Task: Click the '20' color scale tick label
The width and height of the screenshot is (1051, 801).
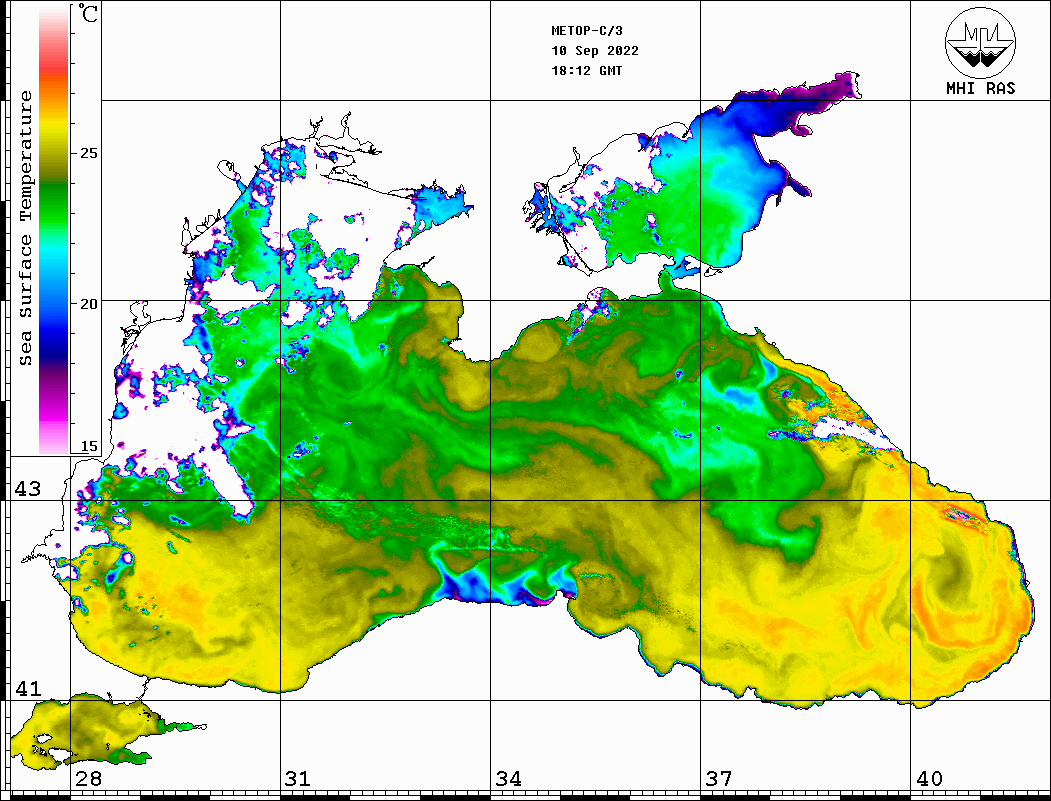Action: point(88,304)
